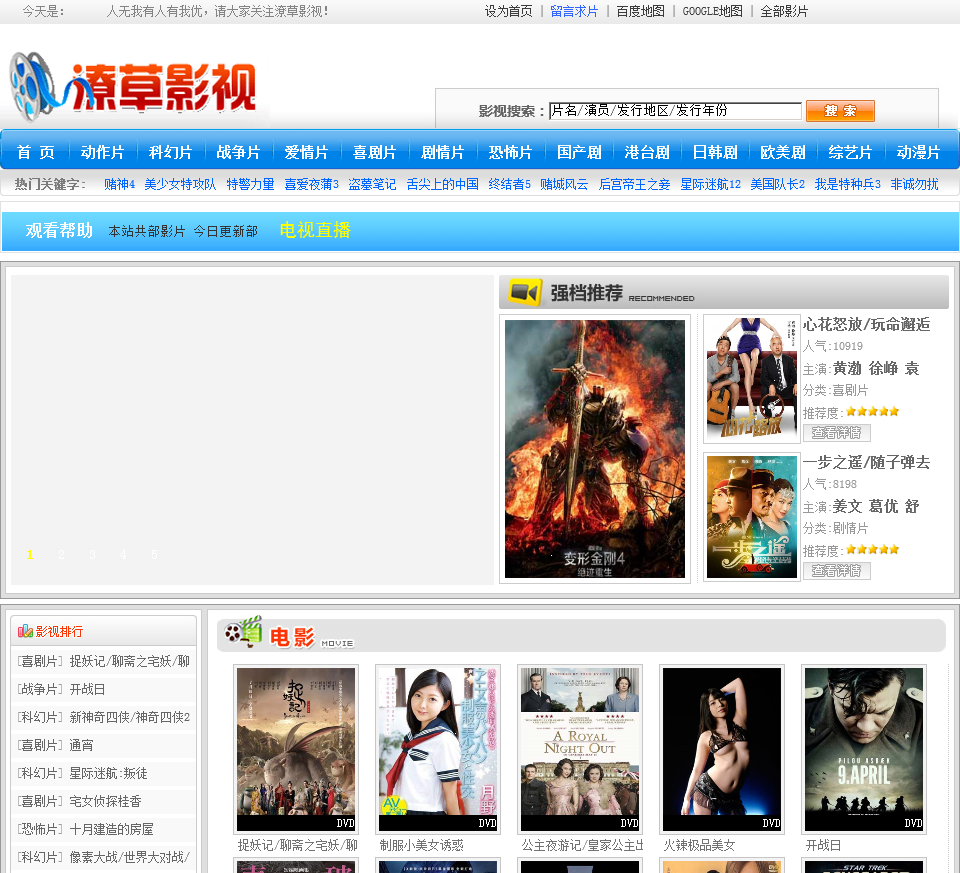This screenshot has width=960, height=873.
Task: Click the chart icon next to 影视排行
Action: point(25,631)
